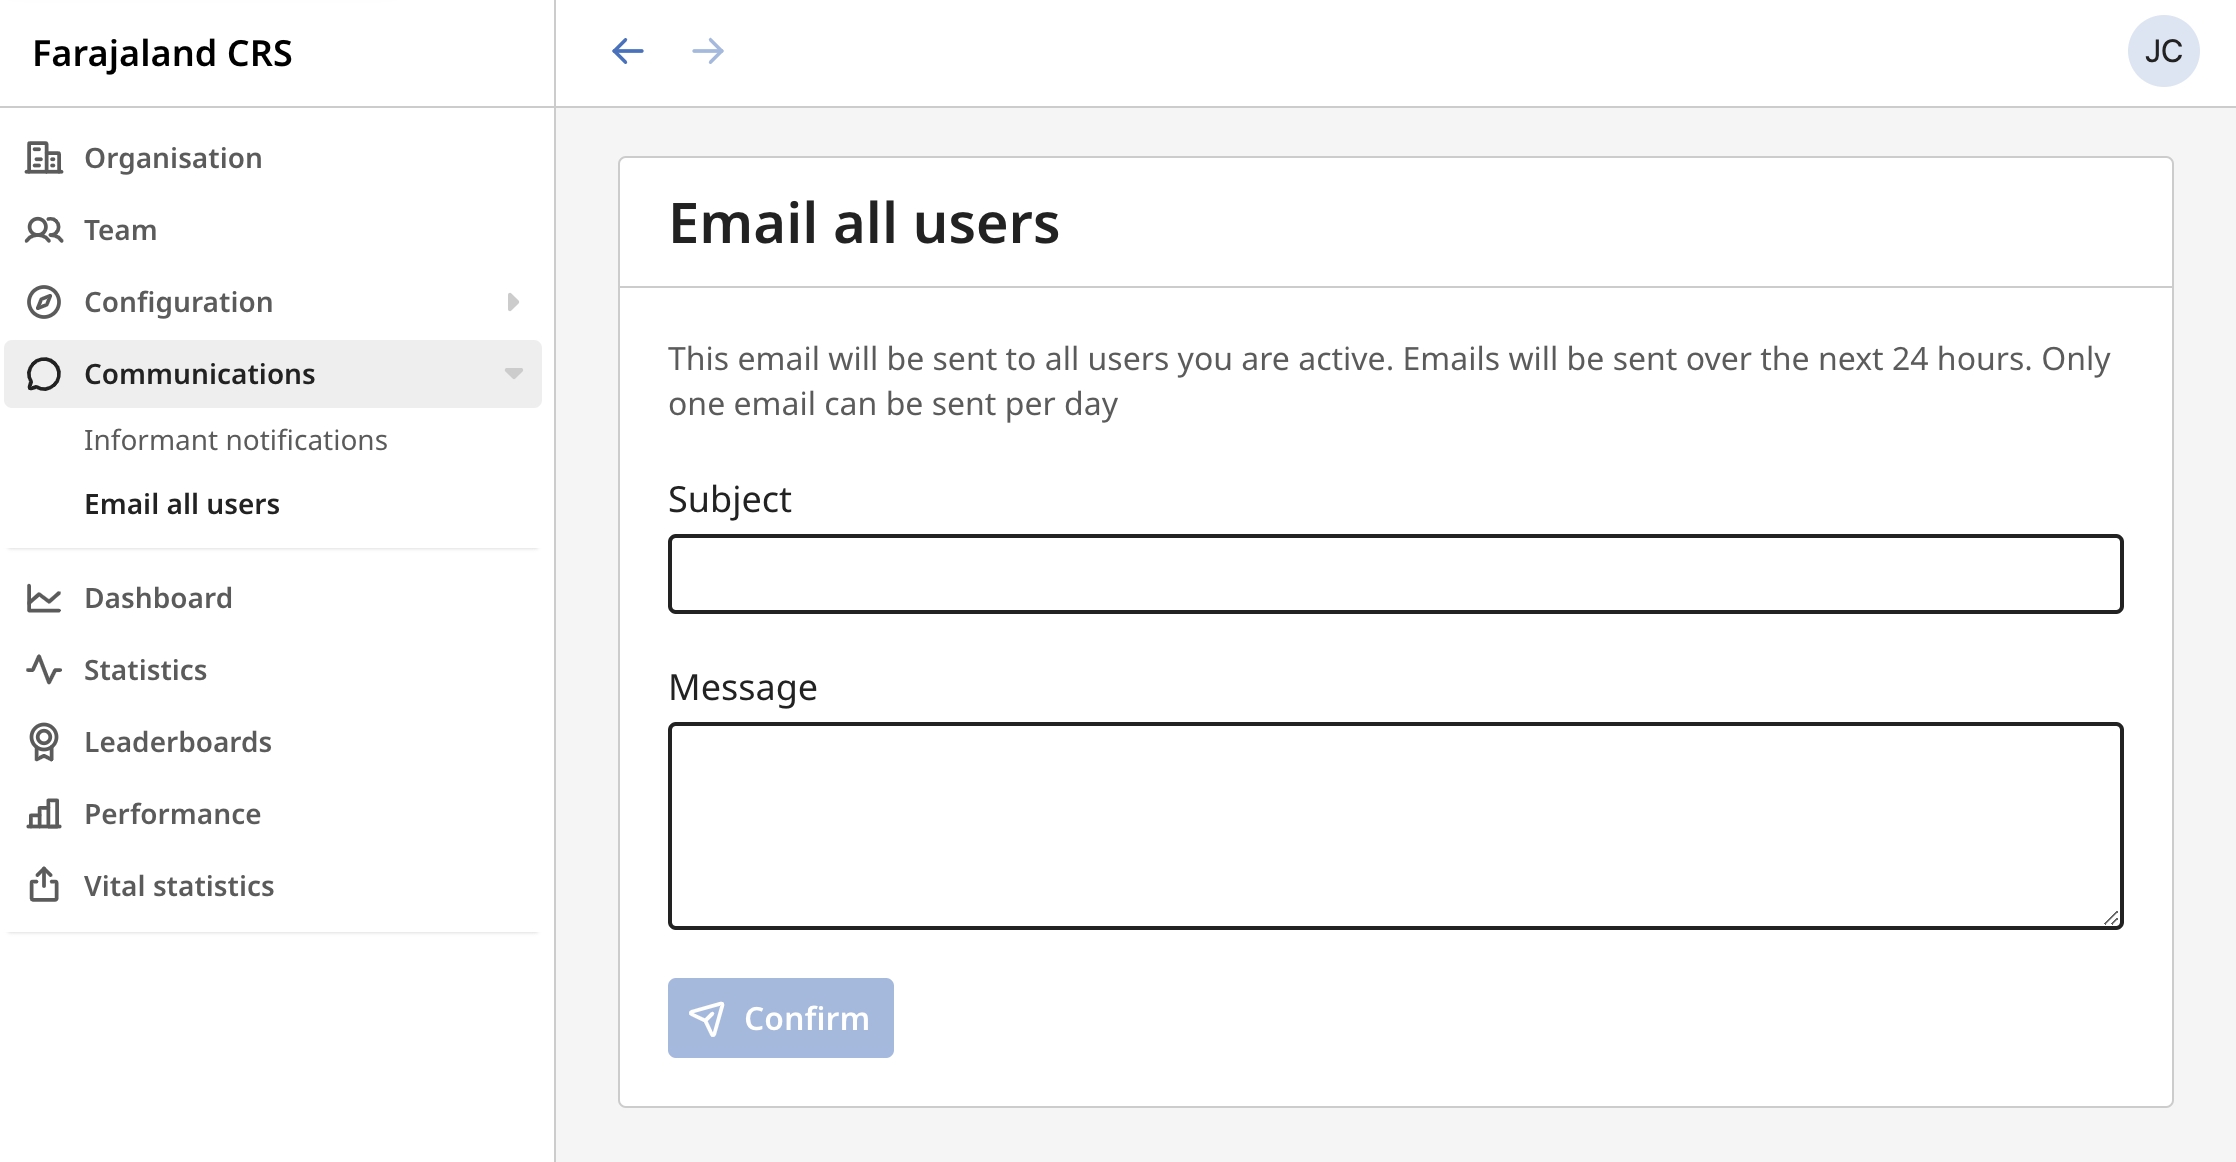
Task: Click the Team people icon
Action: pos(44,230)
